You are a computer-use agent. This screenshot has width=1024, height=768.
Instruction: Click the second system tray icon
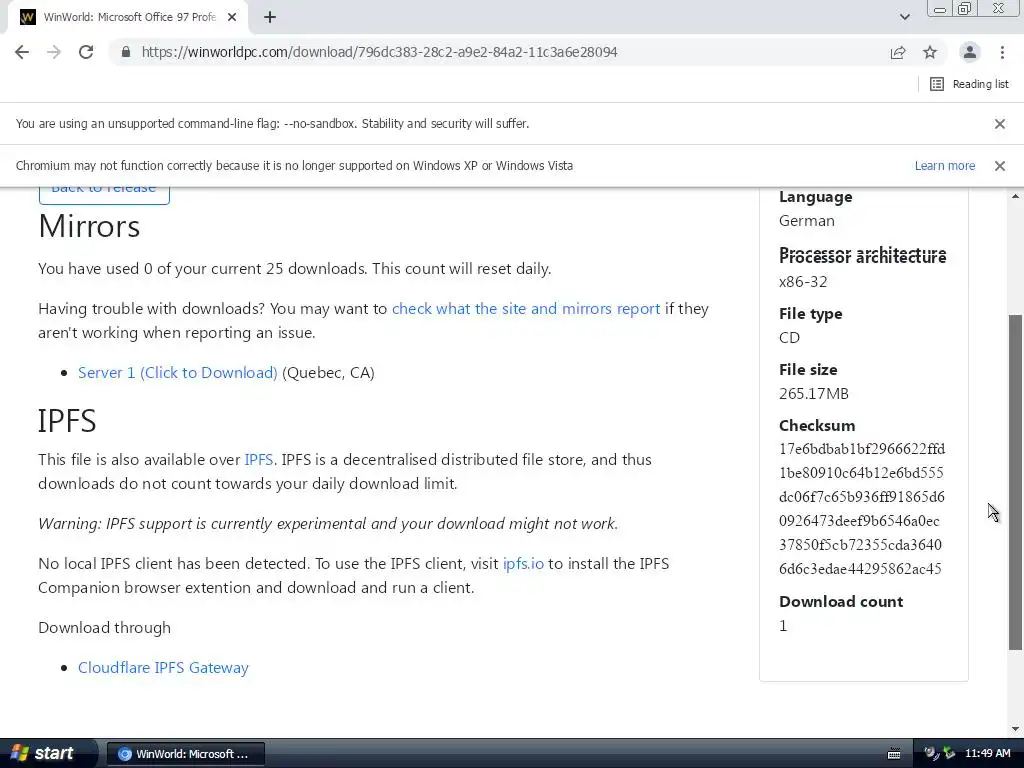[949, 754]
